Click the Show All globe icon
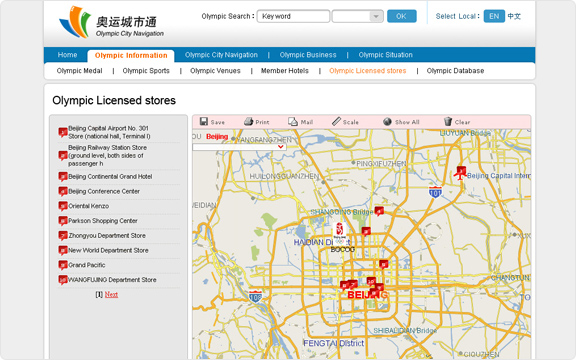Image resolution: width=576 pixels, height=360 pixels. click(x=387, y=122)
